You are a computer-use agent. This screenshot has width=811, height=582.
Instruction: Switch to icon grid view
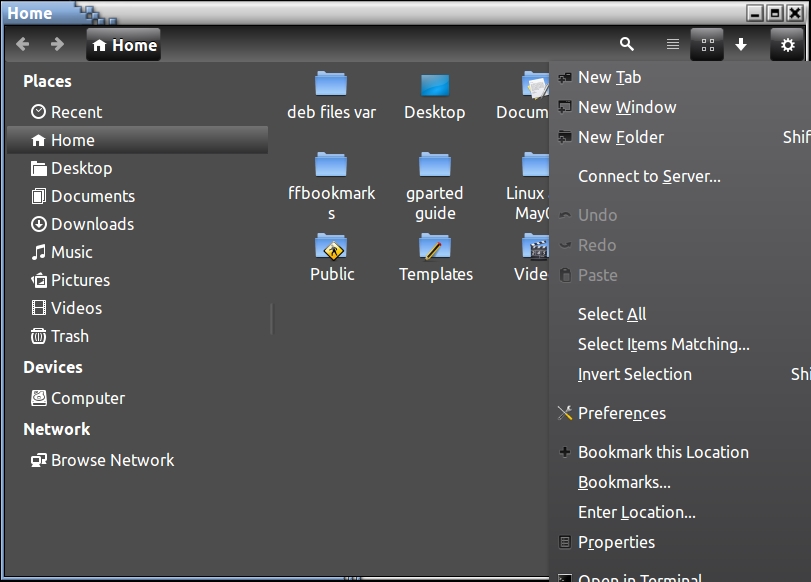click(707, 44)
